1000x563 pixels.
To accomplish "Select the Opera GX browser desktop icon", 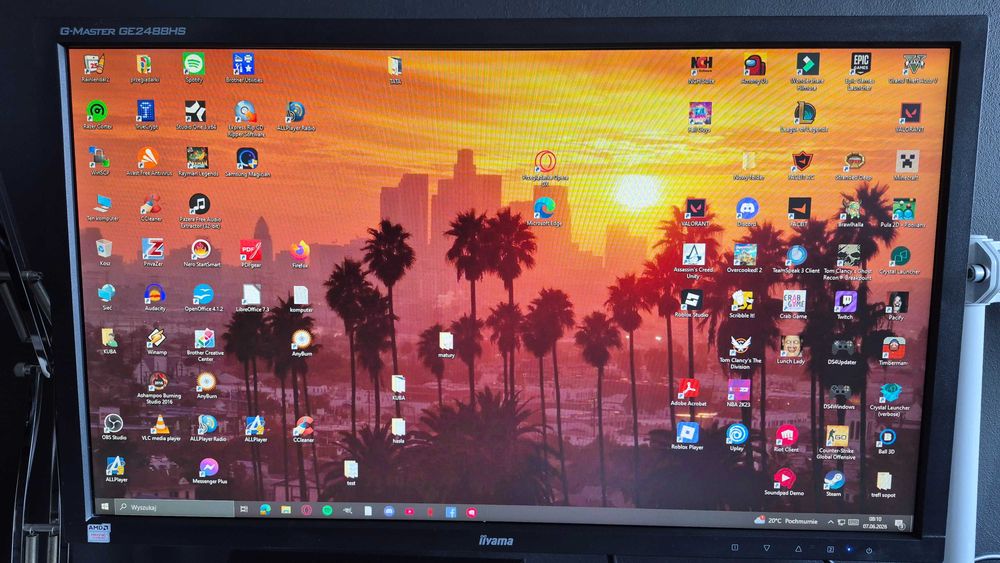I will pyautogui.click(x=545, y=168).
